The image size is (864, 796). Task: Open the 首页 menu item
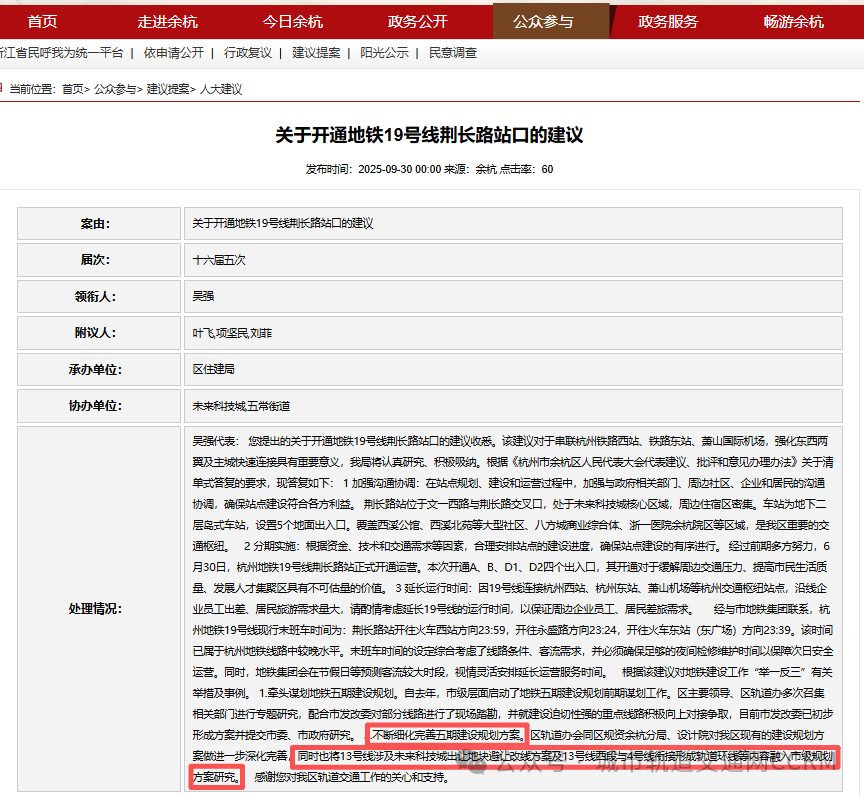point(42,21)
